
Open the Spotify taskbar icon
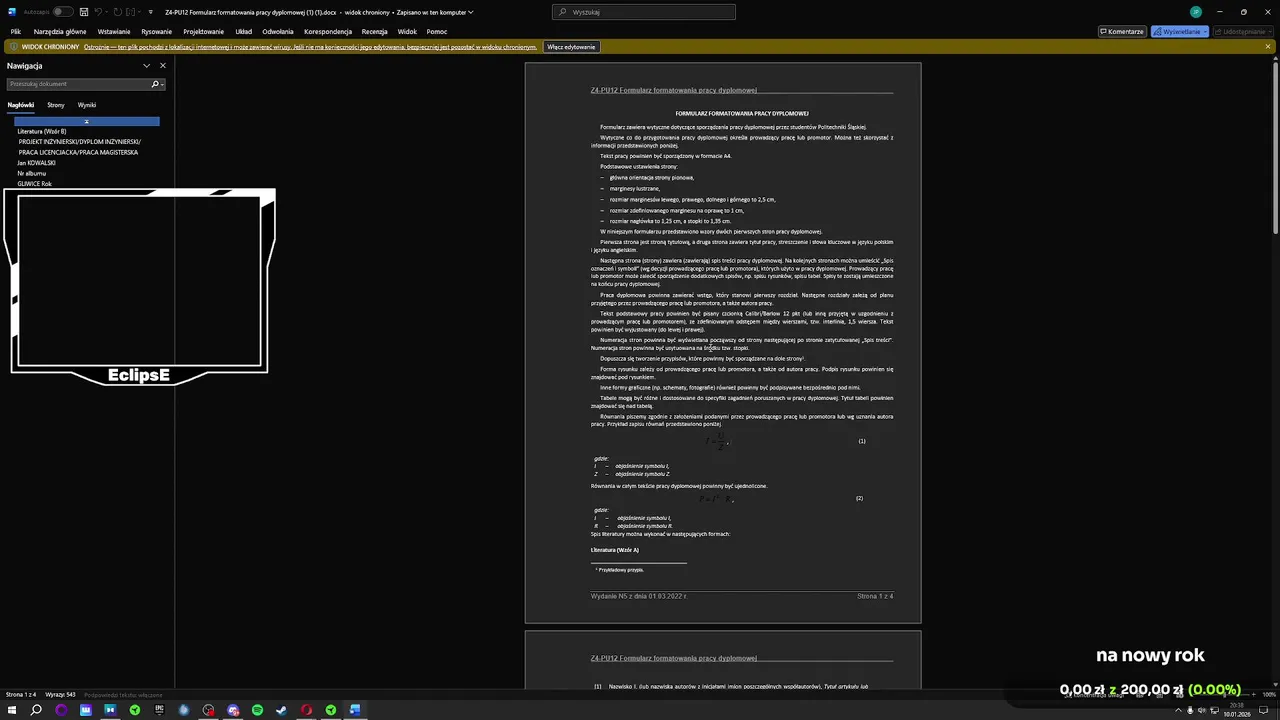[x=257, y=710]
